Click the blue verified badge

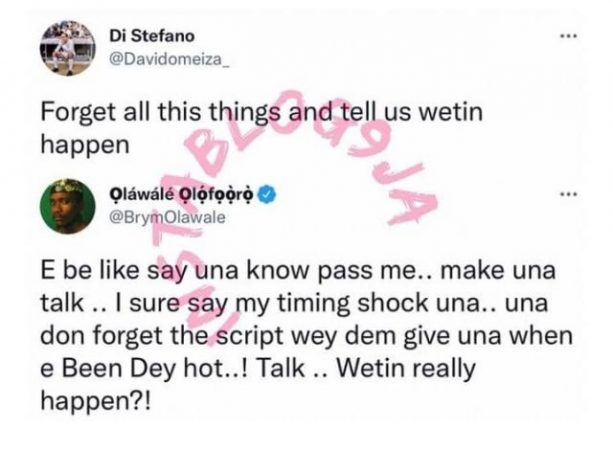tap(269, 194)
